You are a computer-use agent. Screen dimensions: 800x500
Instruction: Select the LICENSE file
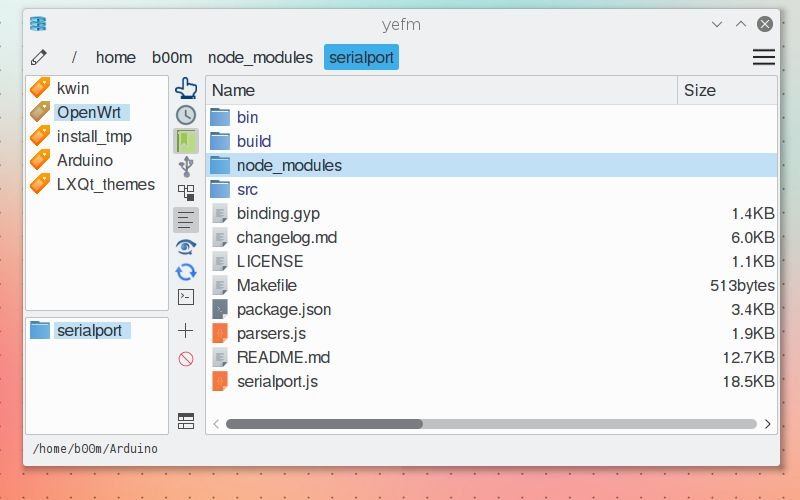point(270,261)
